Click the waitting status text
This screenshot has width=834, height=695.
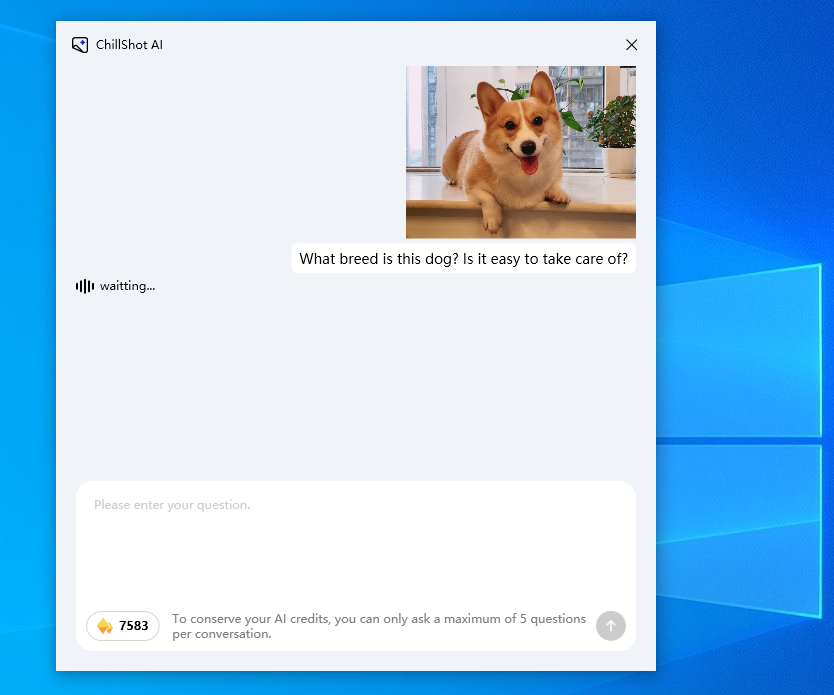pyautogui.click(x=126, y=286)
